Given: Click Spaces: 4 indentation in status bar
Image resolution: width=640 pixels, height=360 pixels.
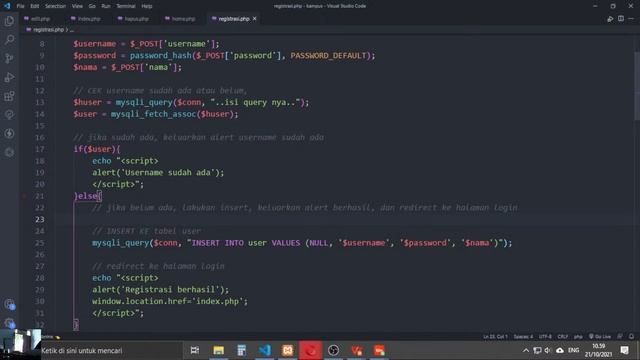Looking at the screenshot, I should [x=523, y=337].
